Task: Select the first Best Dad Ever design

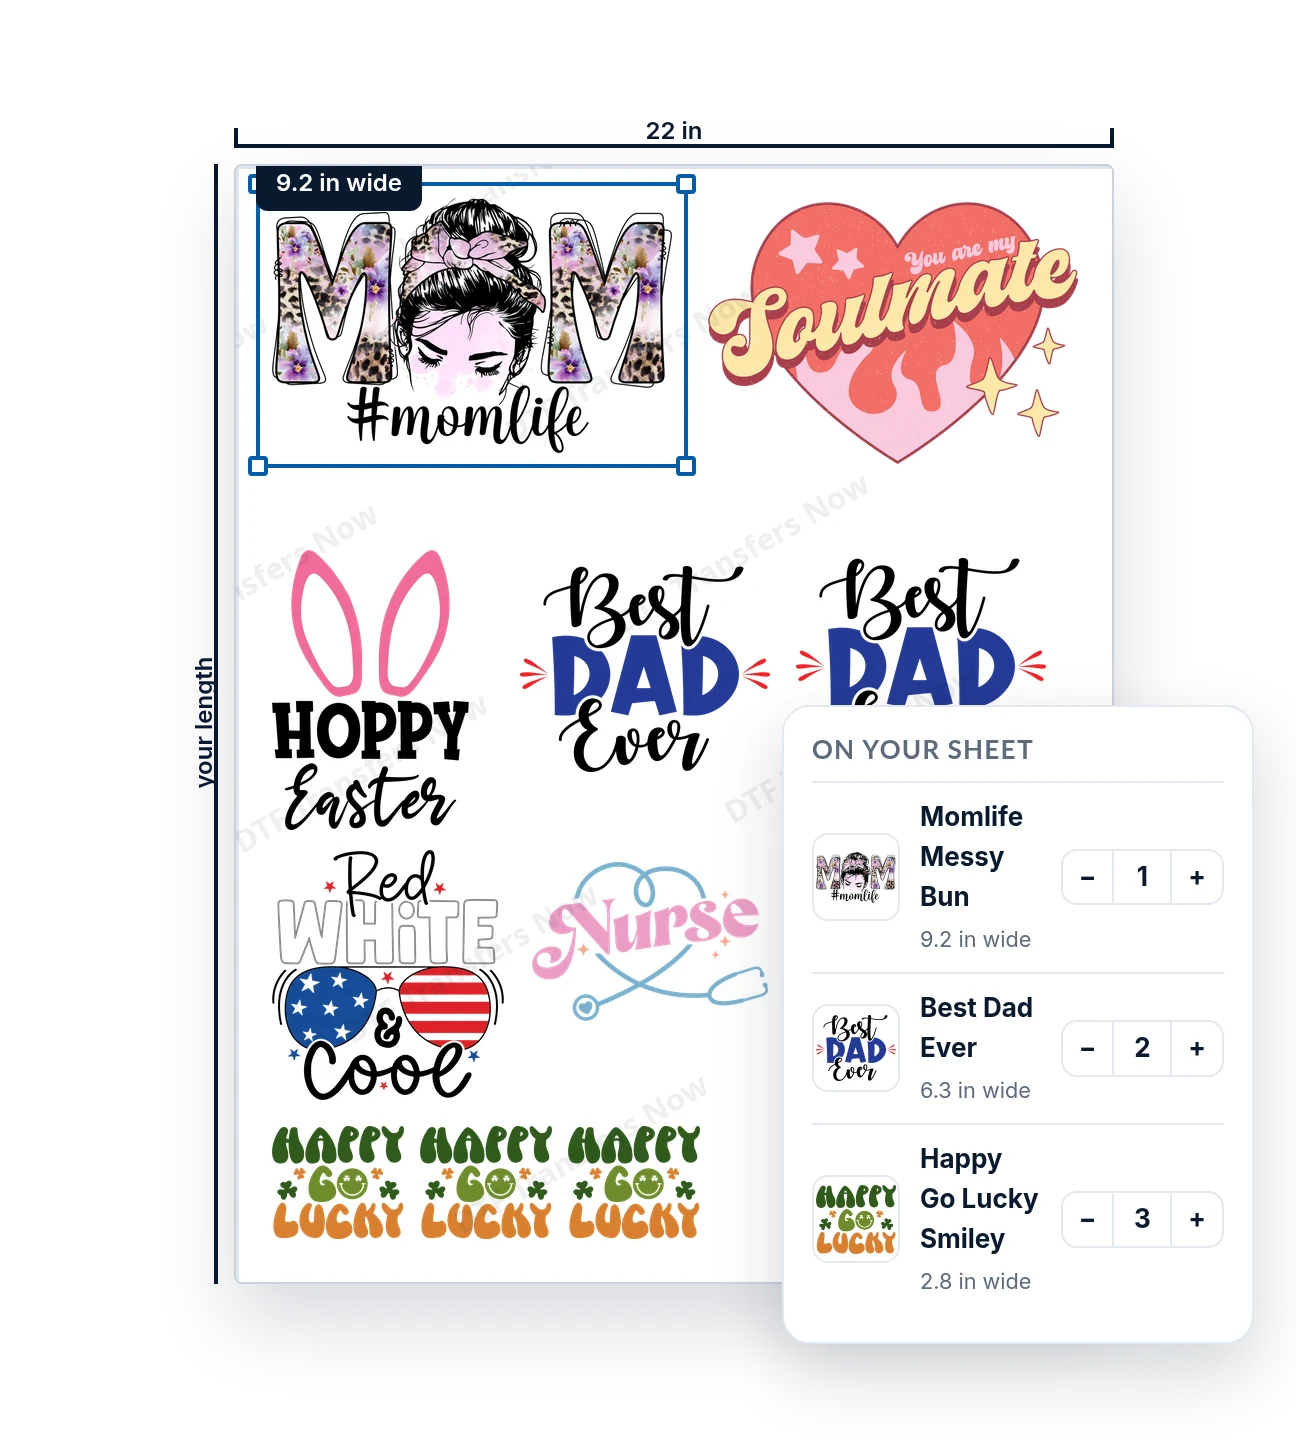Action: [x=645, y=670]
